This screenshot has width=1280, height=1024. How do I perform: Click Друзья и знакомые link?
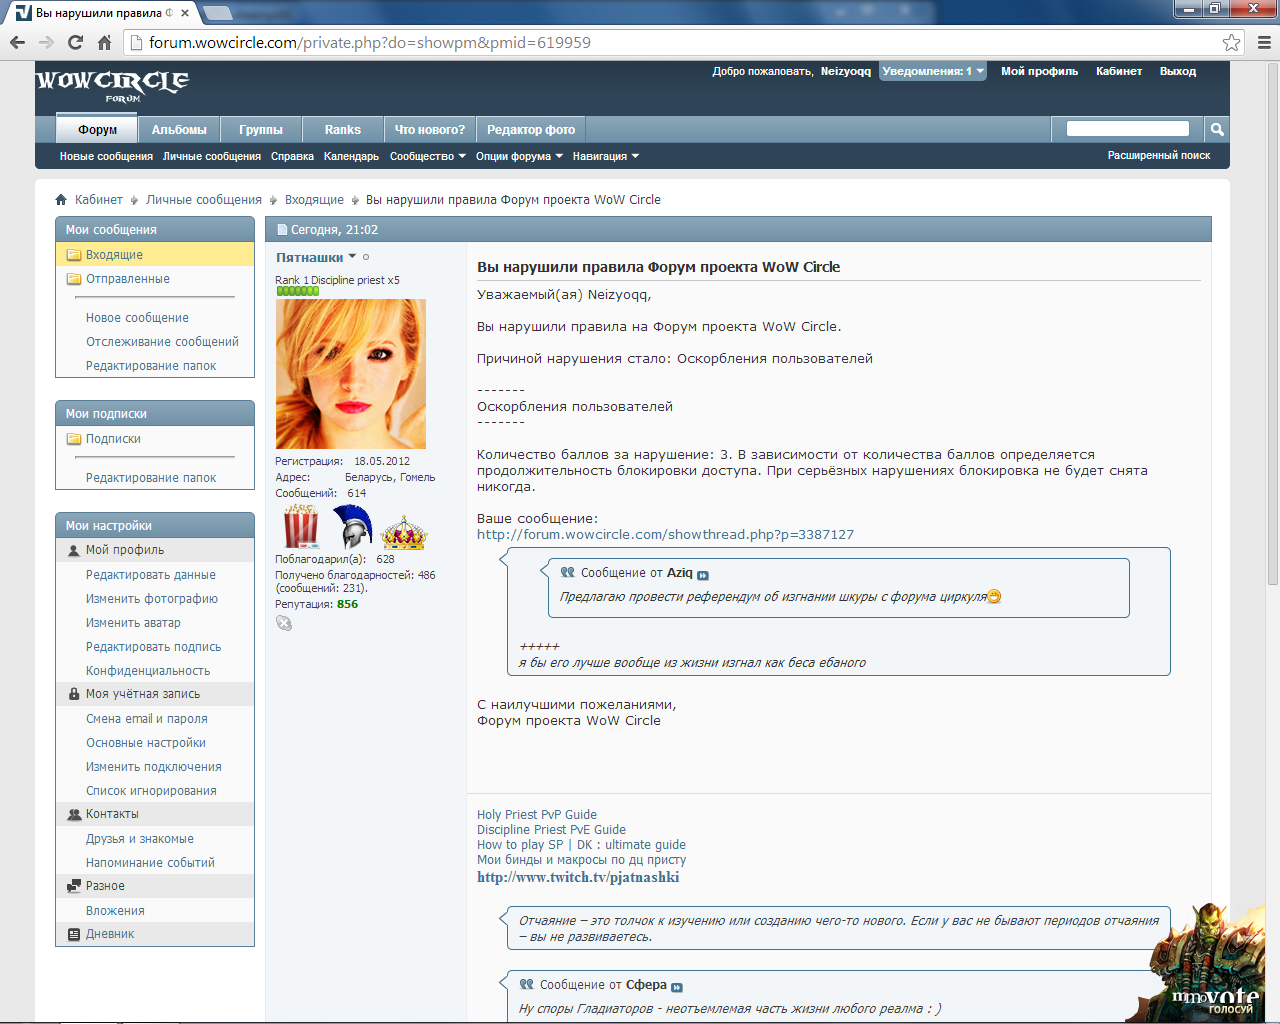tap(140, 839)
